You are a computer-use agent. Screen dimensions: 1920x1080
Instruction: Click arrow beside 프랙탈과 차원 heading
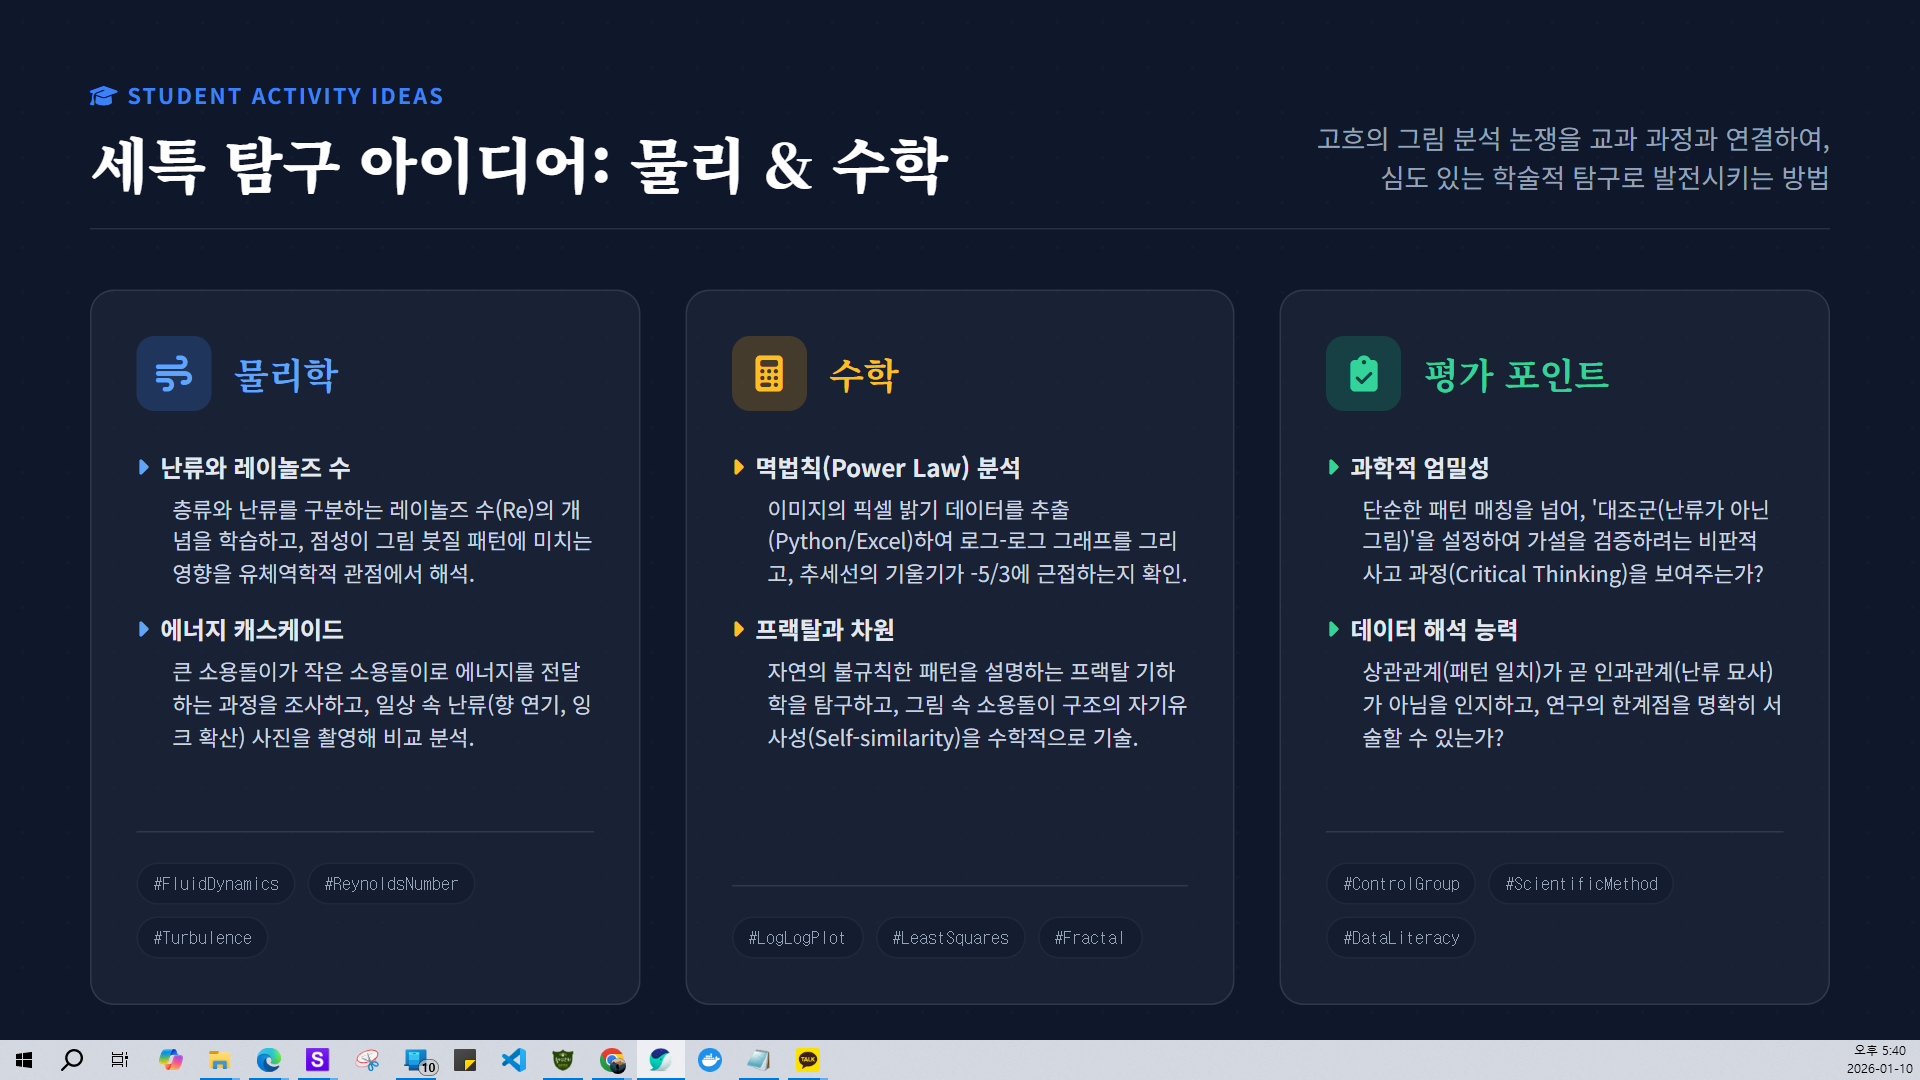739,629
